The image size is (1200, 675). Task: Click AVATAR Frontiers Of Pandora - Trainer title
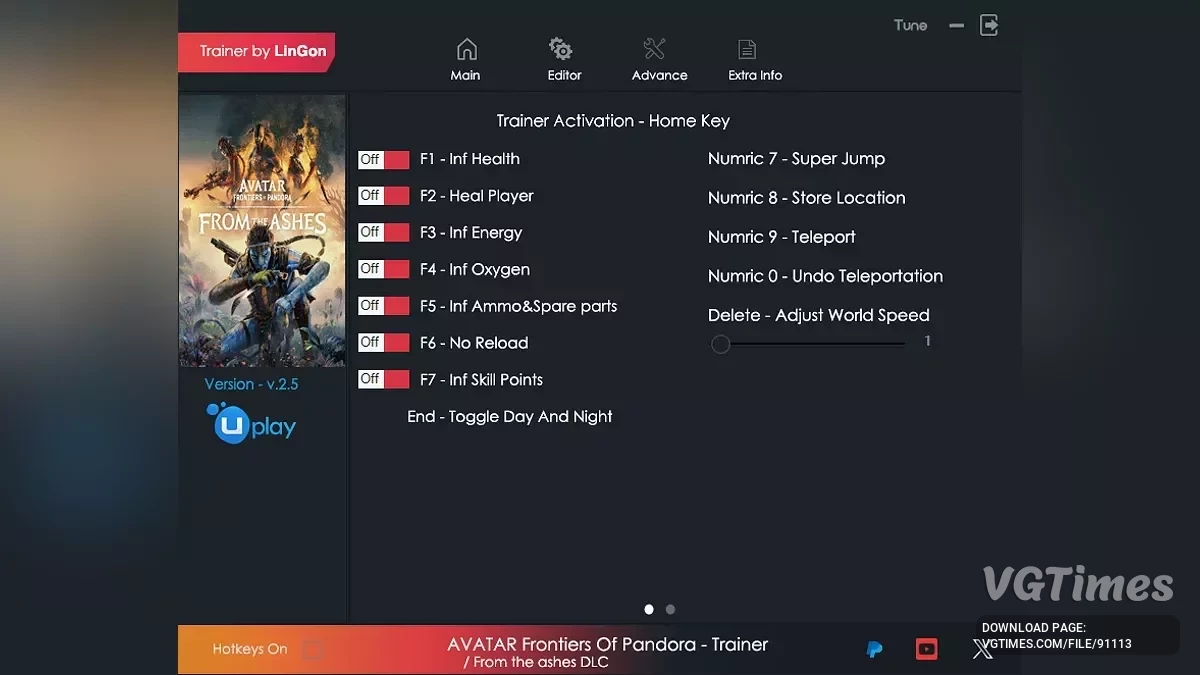pyautogui.click(x=607, y=644)
